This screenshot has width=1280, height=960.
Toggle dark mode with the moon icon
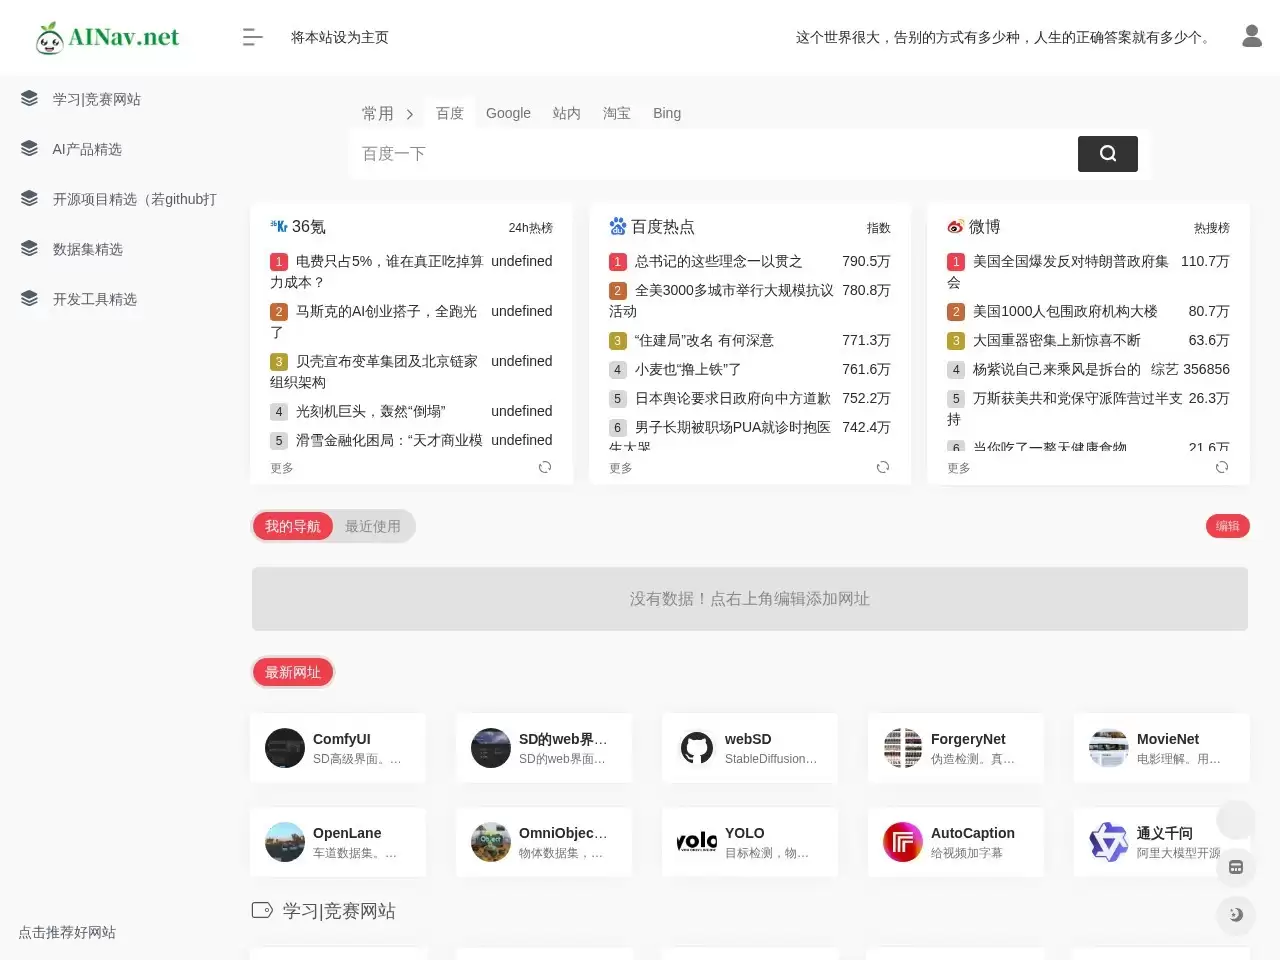coord(1236,915)
